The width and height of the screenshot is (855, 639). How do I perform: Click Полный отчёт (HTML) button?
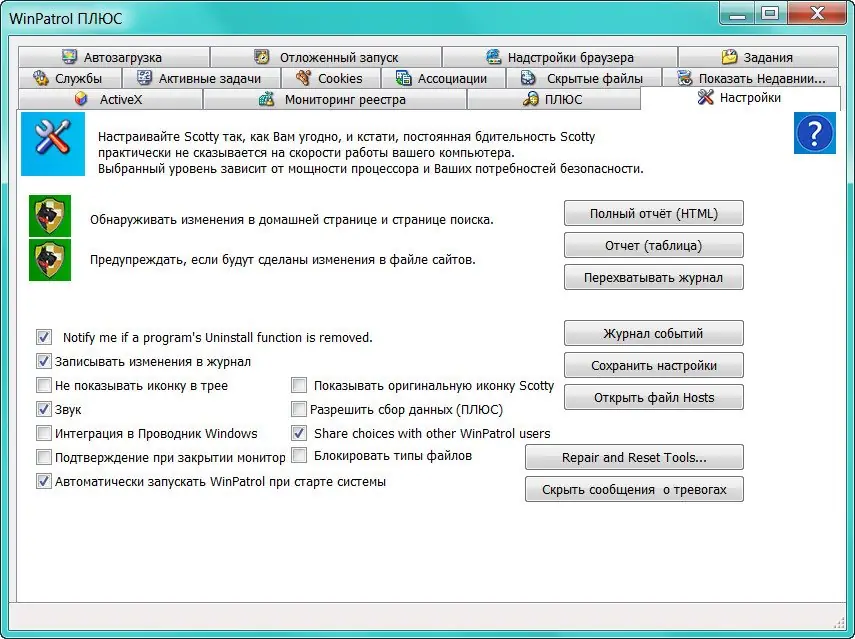654,213
